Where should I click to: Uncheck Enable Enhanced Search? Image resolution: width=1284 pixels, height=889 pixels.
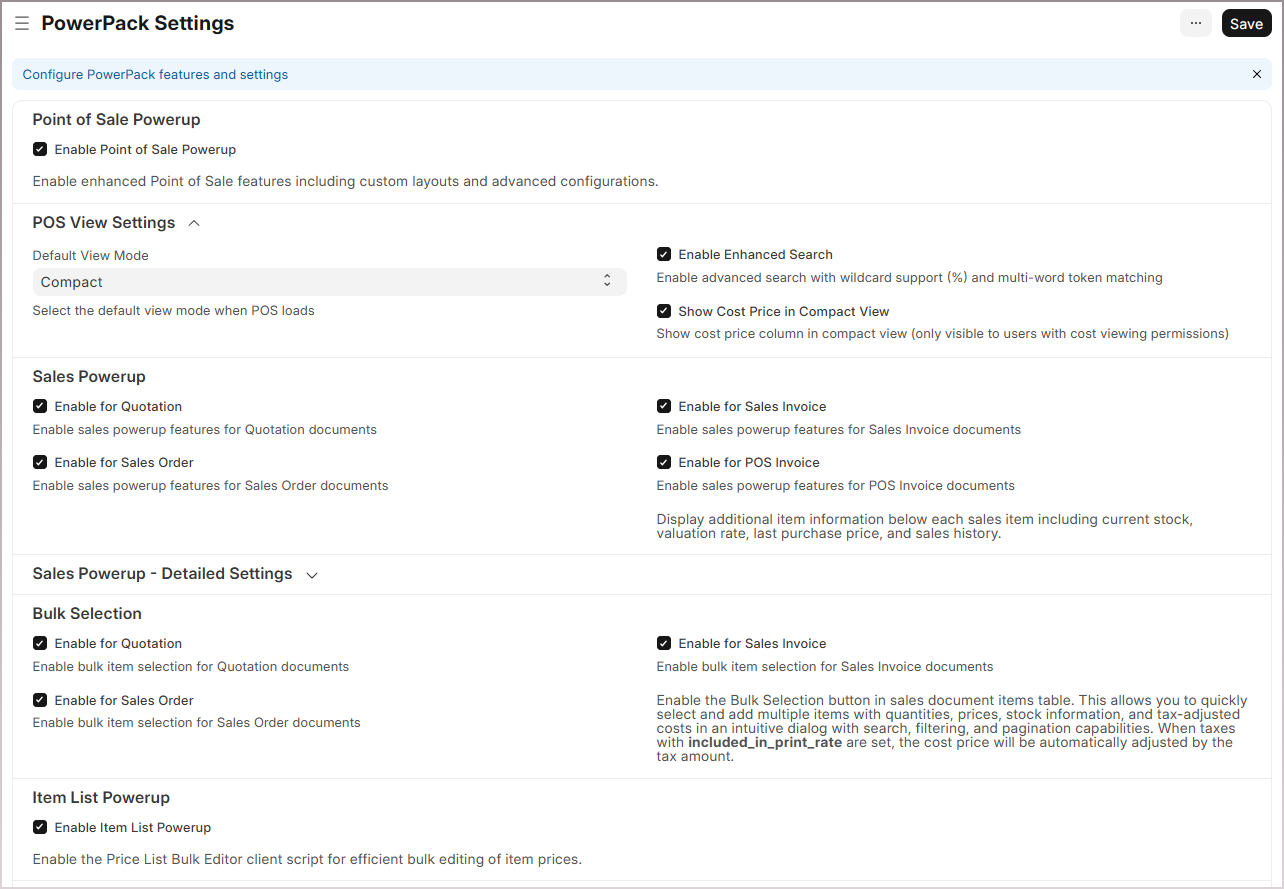point(664,254)
